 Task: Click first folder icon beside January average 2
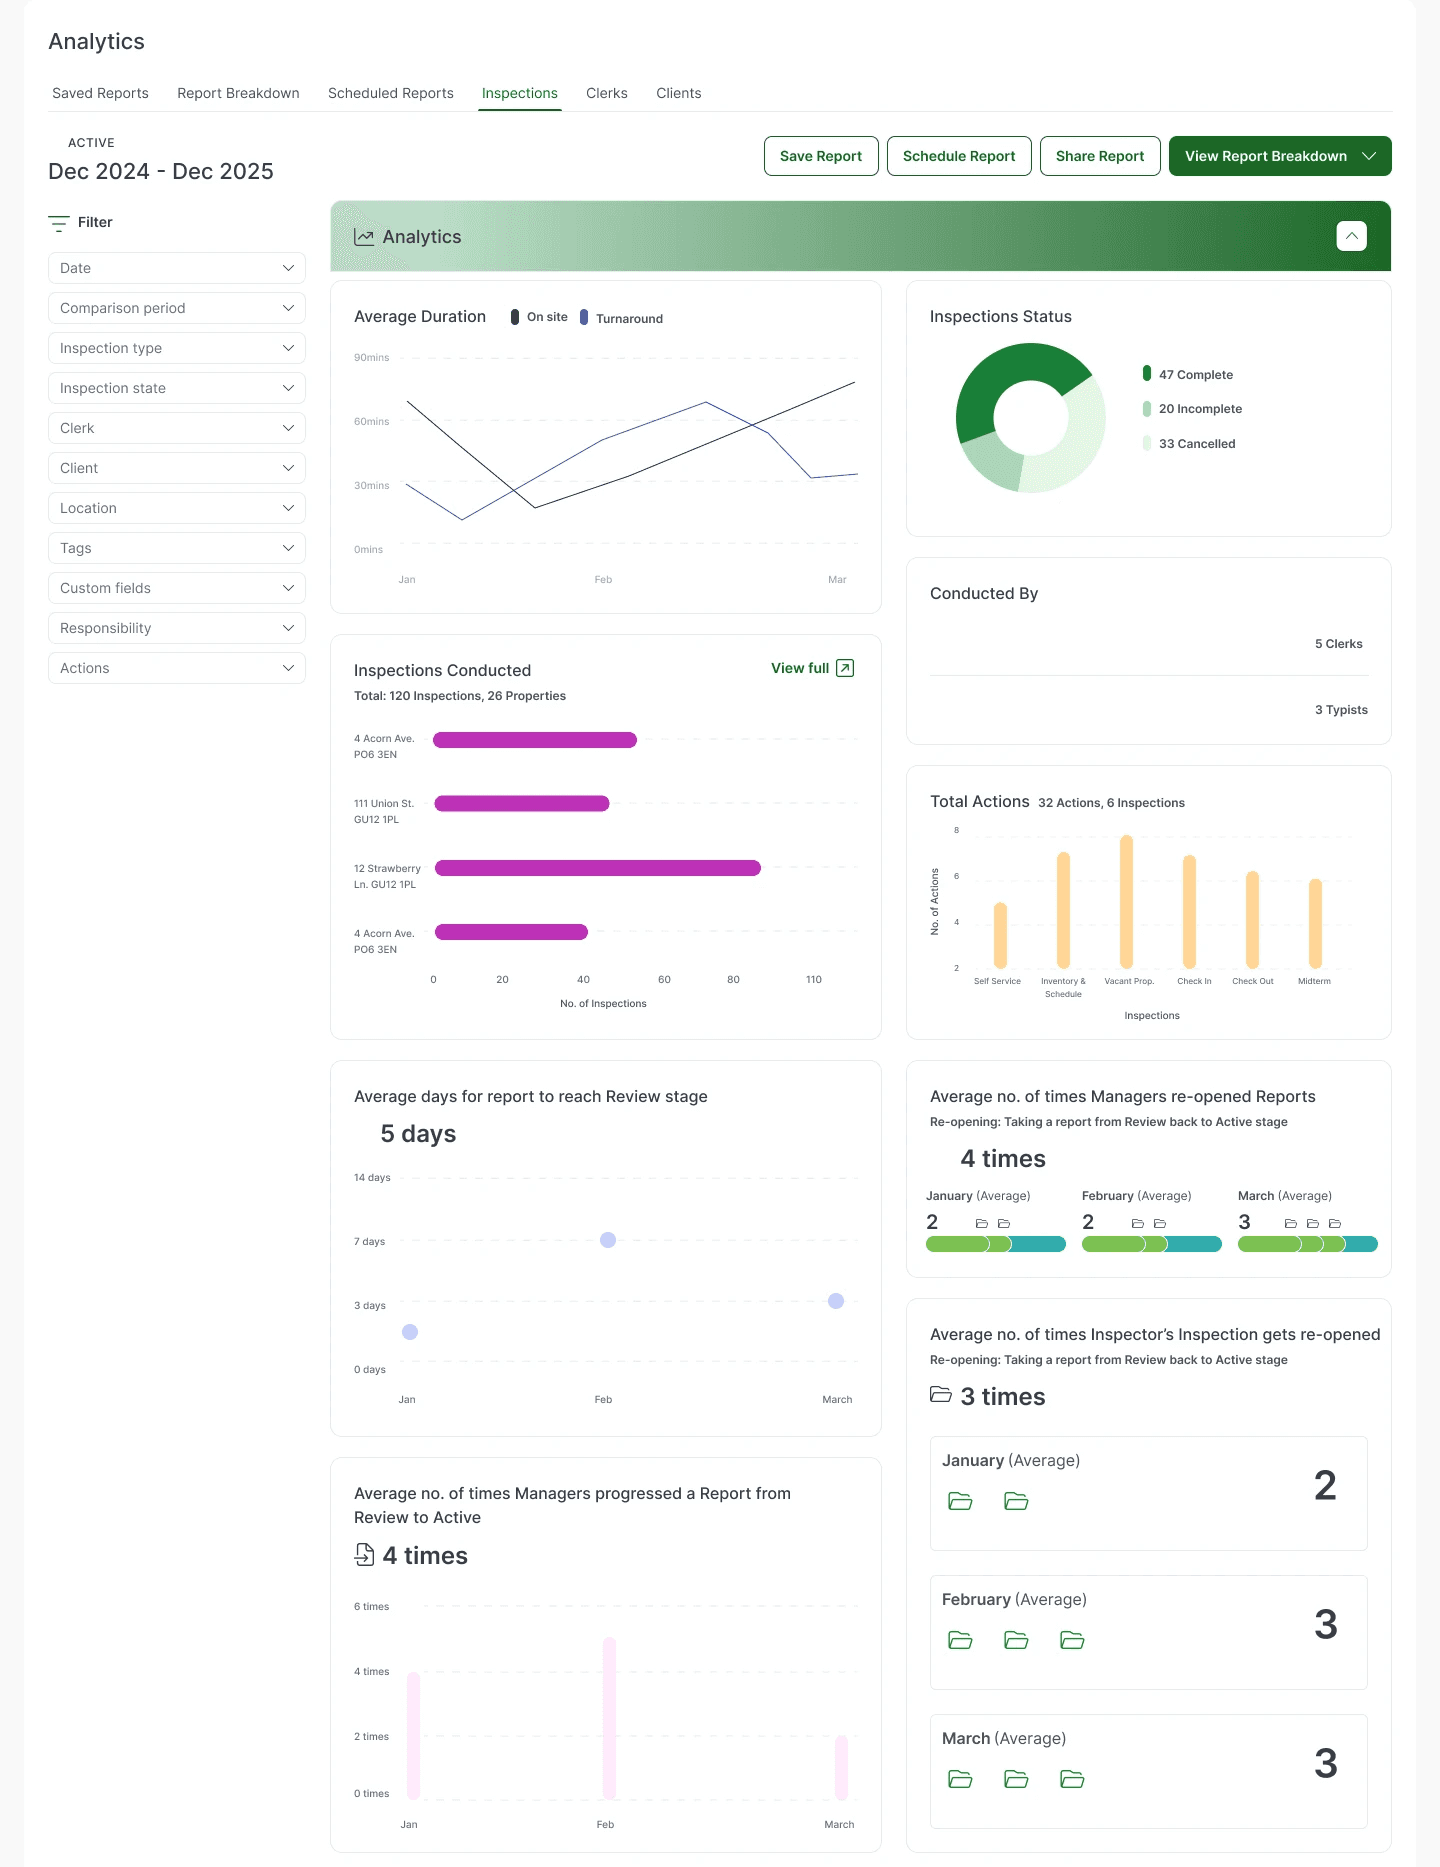point(982,1223)
